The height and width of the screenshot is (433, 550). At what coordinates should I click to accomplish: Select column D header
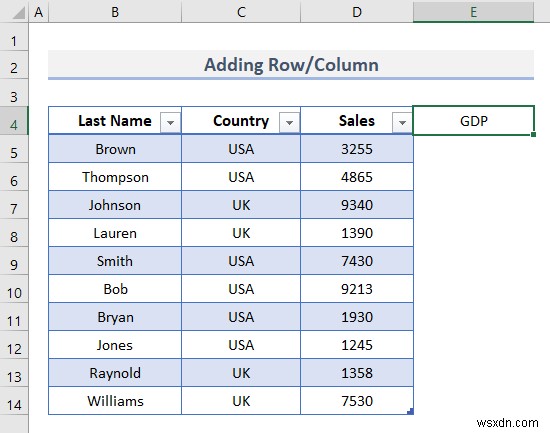357,12
